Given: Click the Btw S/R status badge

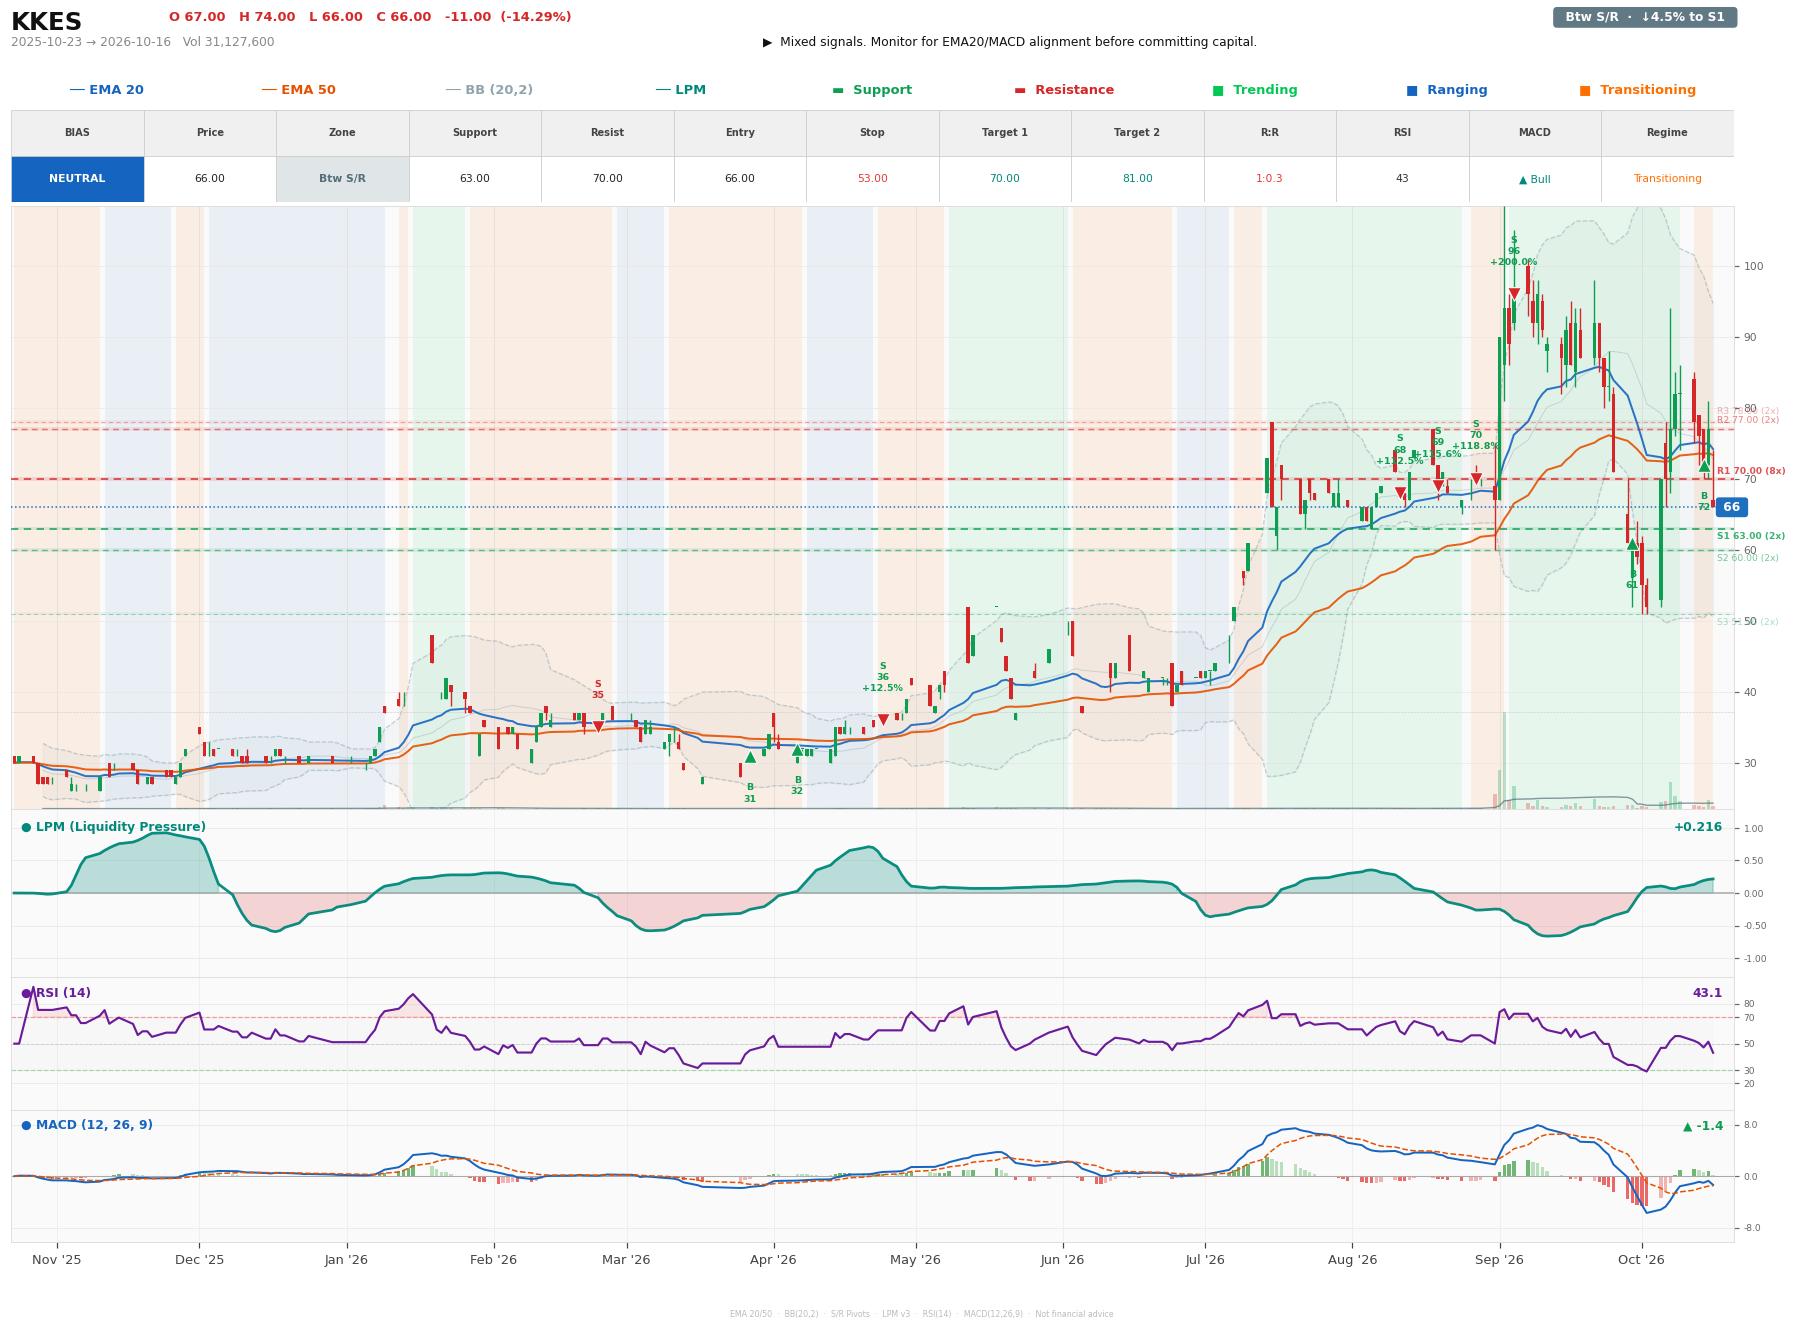Looking at the screenshot, I should (1644, 17).
